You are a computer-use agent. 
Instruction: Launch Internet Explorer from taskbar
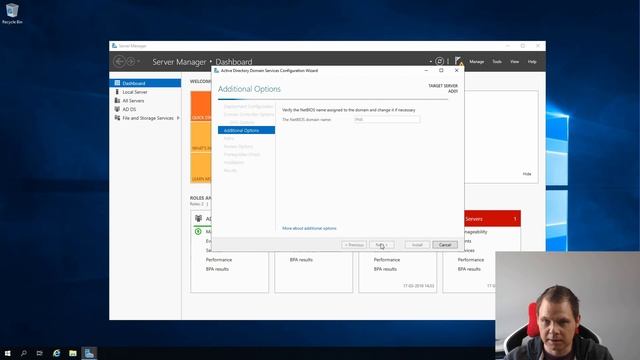coord(56,353)
